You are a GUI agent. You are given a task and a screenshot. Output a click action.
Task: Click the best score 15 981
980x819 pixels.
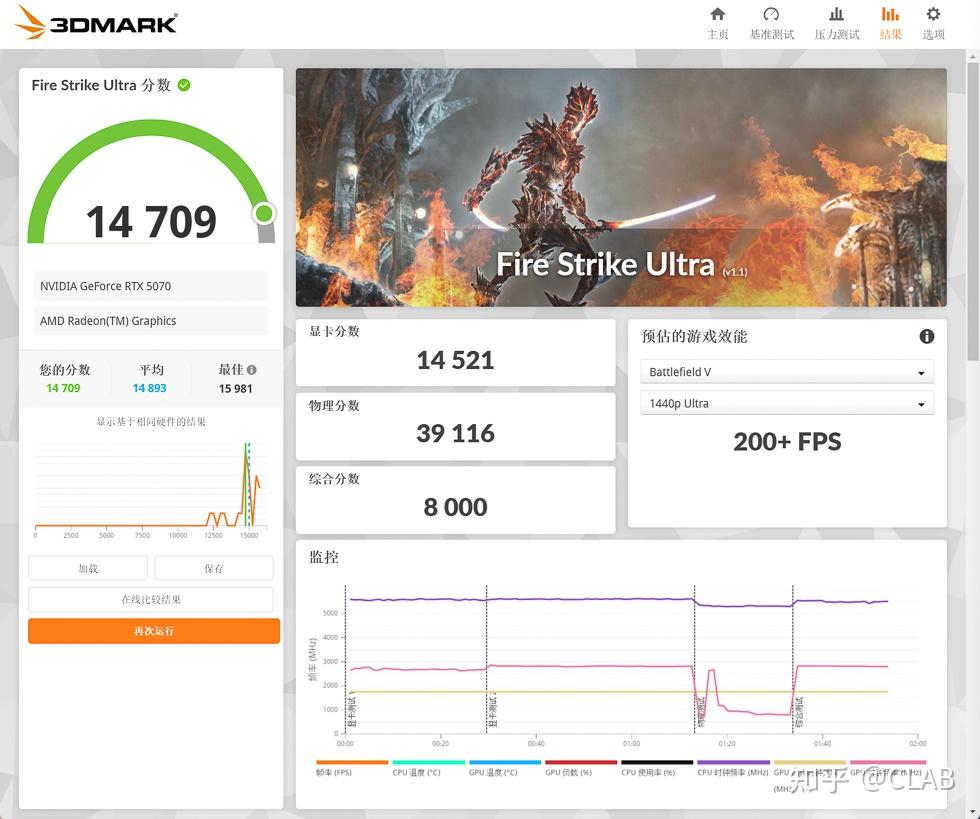[x=236, y=388]
